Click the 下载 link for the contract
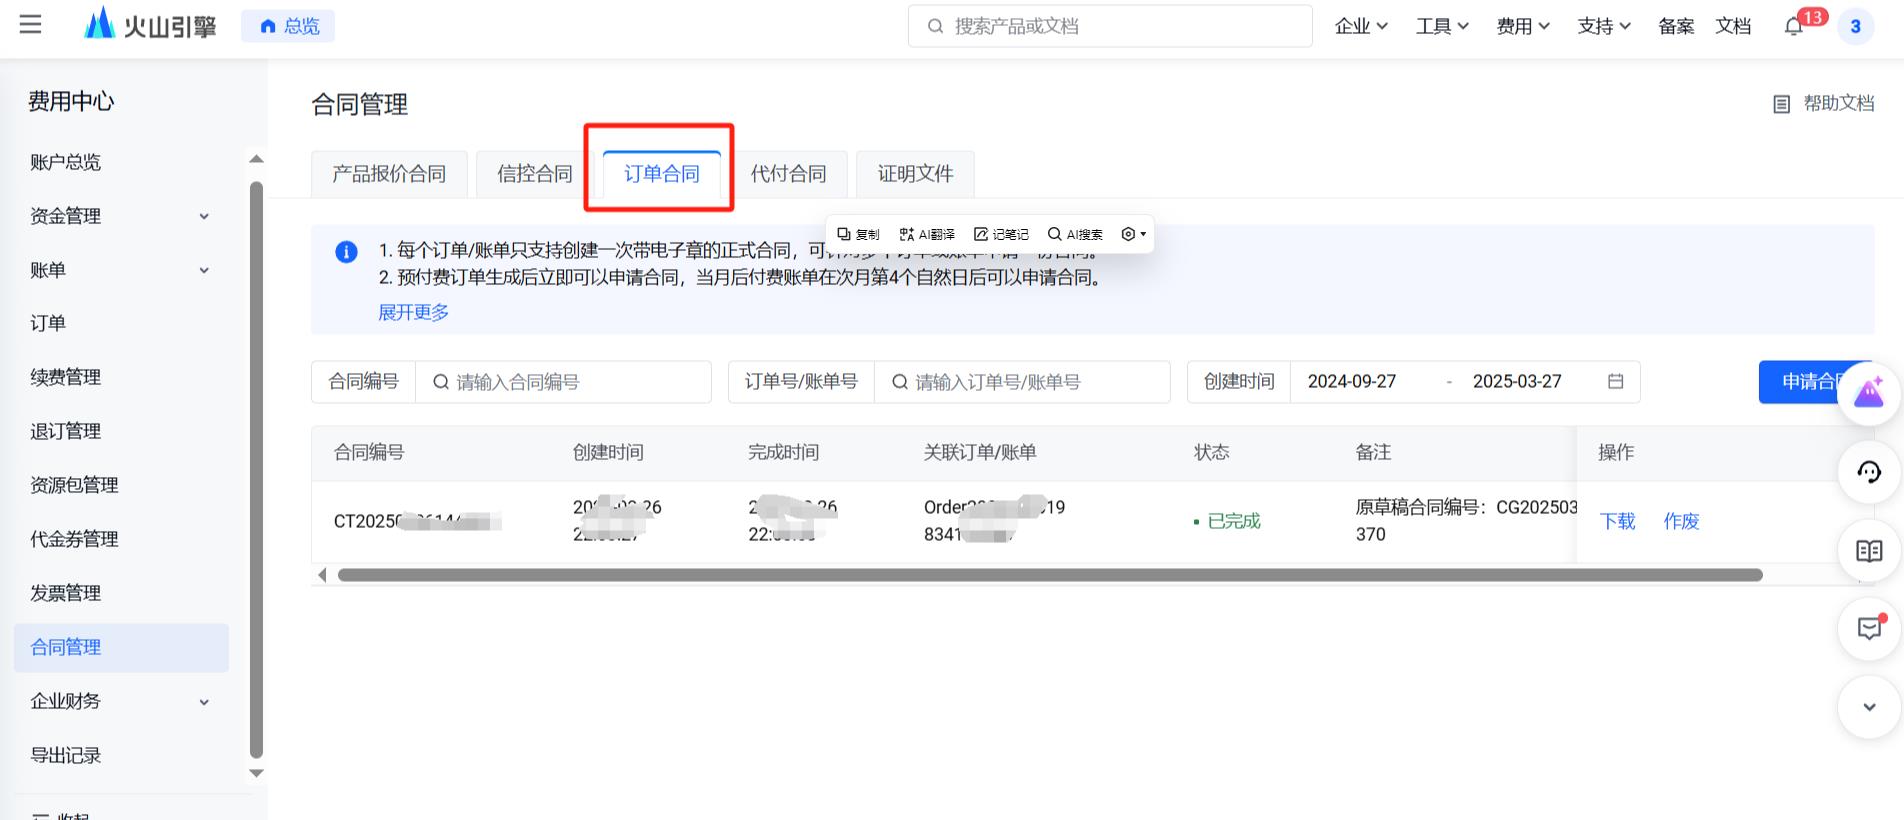The width and height of the screenshot is (1904, 820). pos(1617,521)
